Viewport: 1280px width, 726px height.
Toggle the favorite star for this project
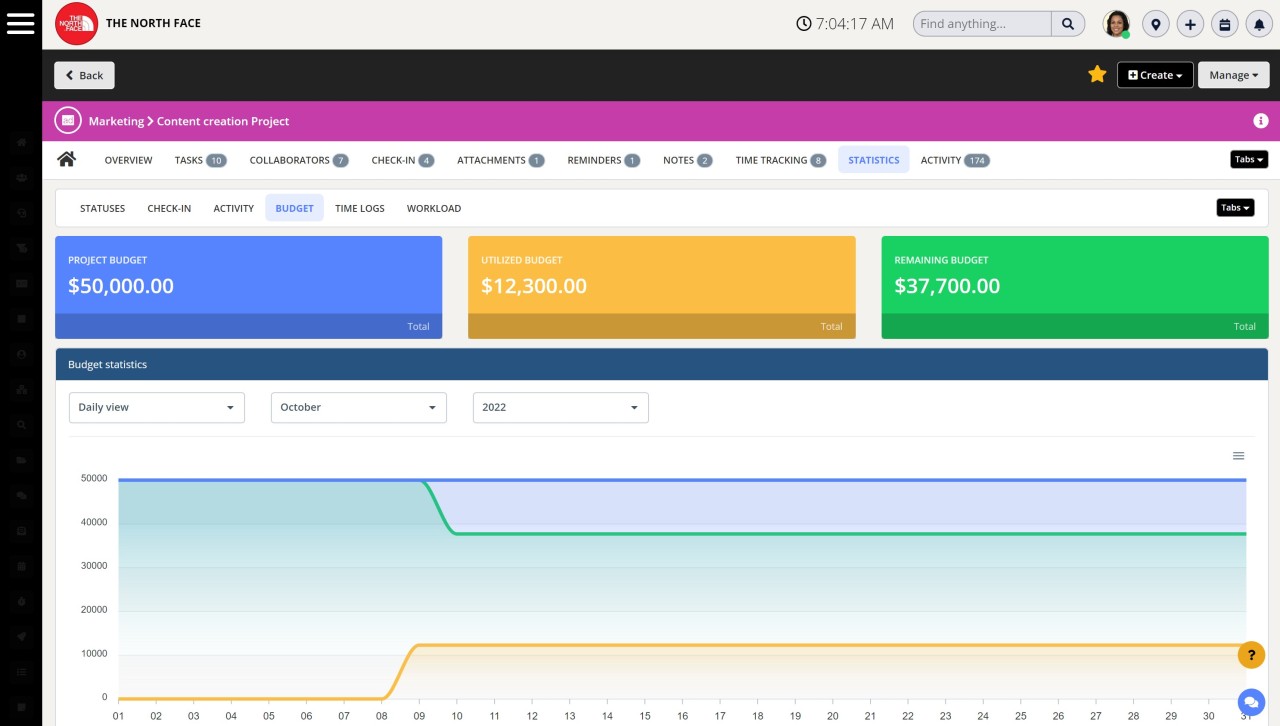[1097, 74]
